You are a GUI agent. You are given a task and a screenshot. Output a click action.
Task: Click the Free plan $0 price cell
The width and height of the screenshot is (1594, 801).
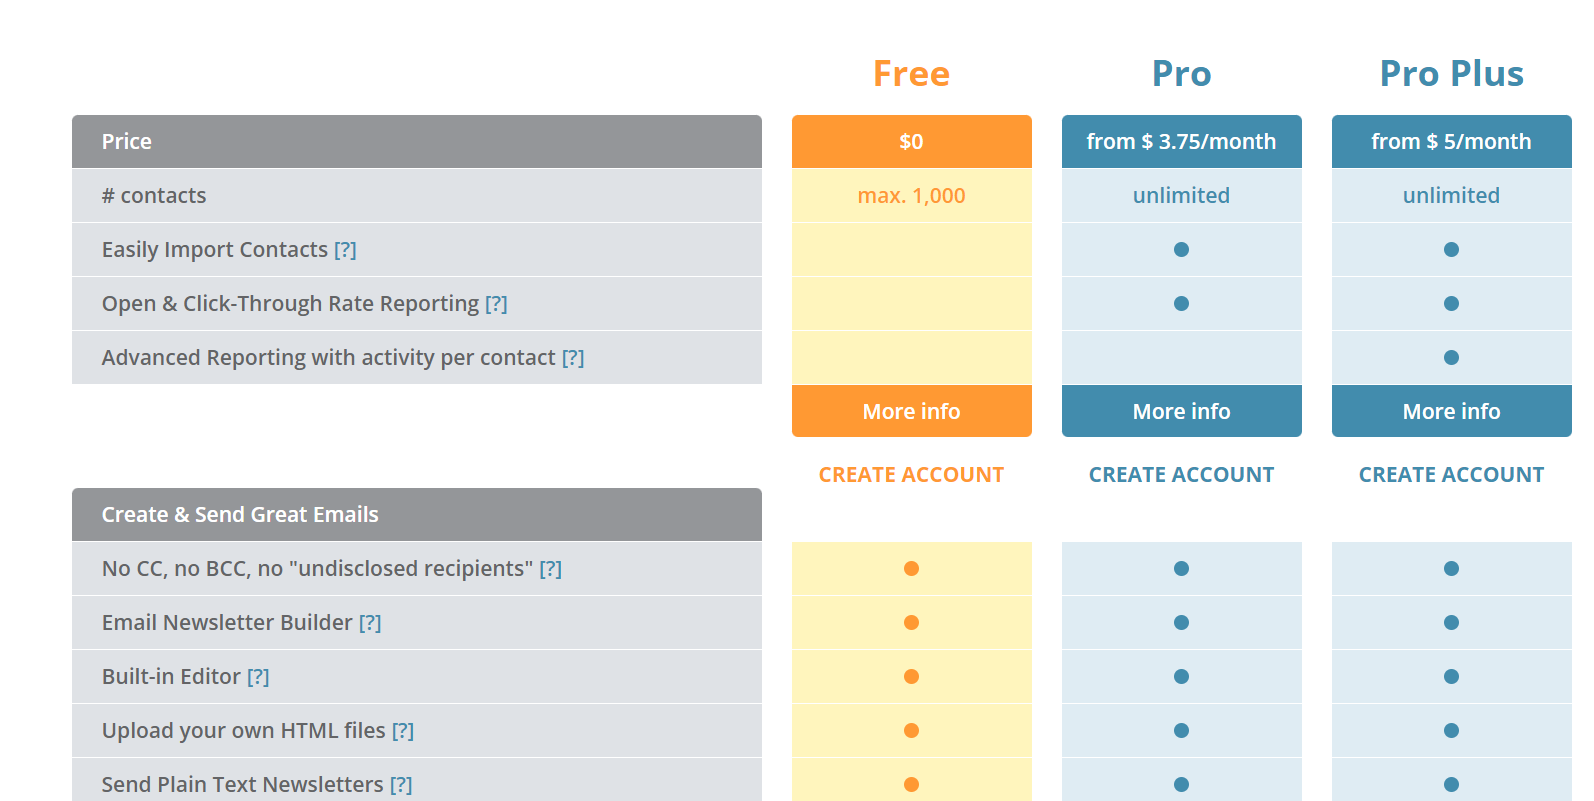(912, 141)
